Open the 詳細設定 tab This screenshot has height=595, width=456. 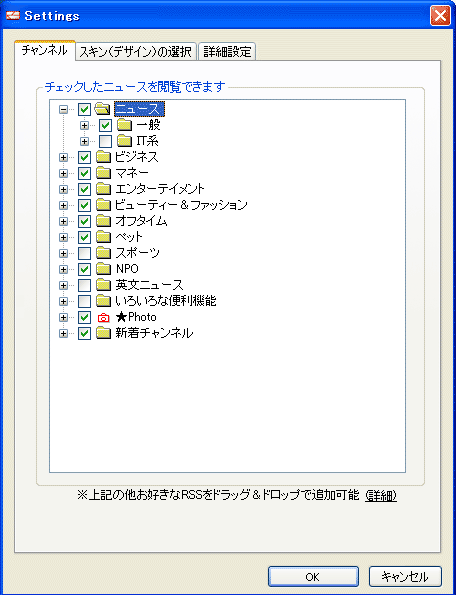[x=227, y=52]
